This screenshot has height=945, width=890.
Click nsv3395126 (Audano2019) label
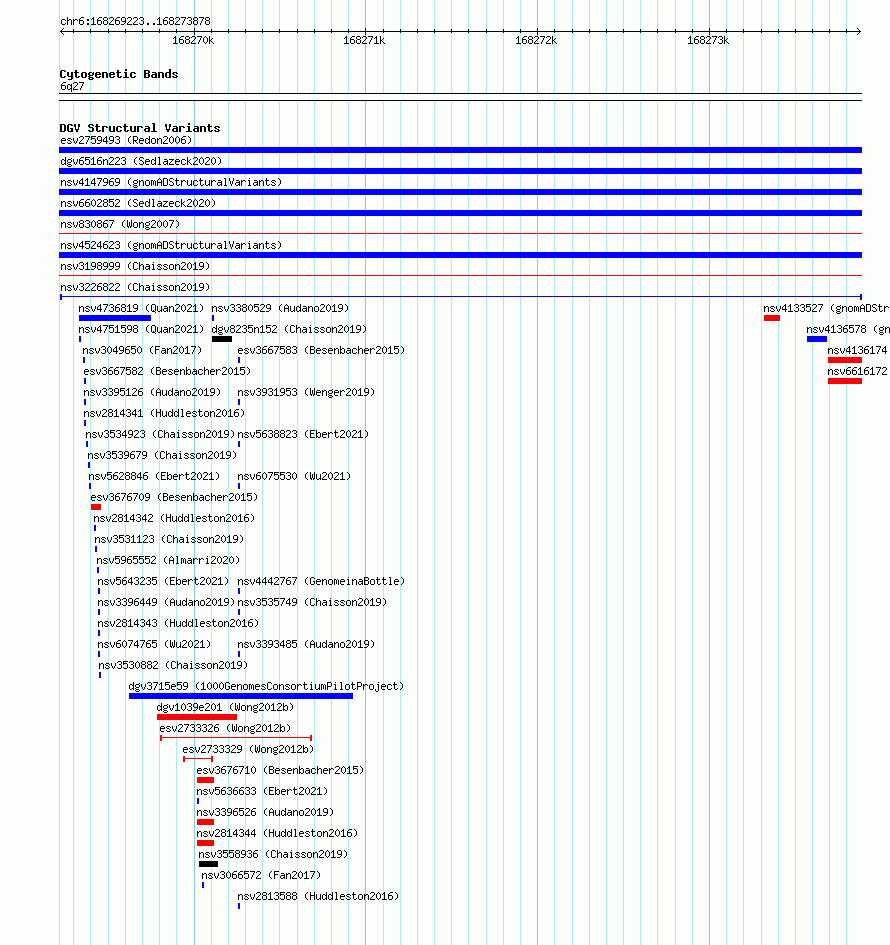click(152, 393)
